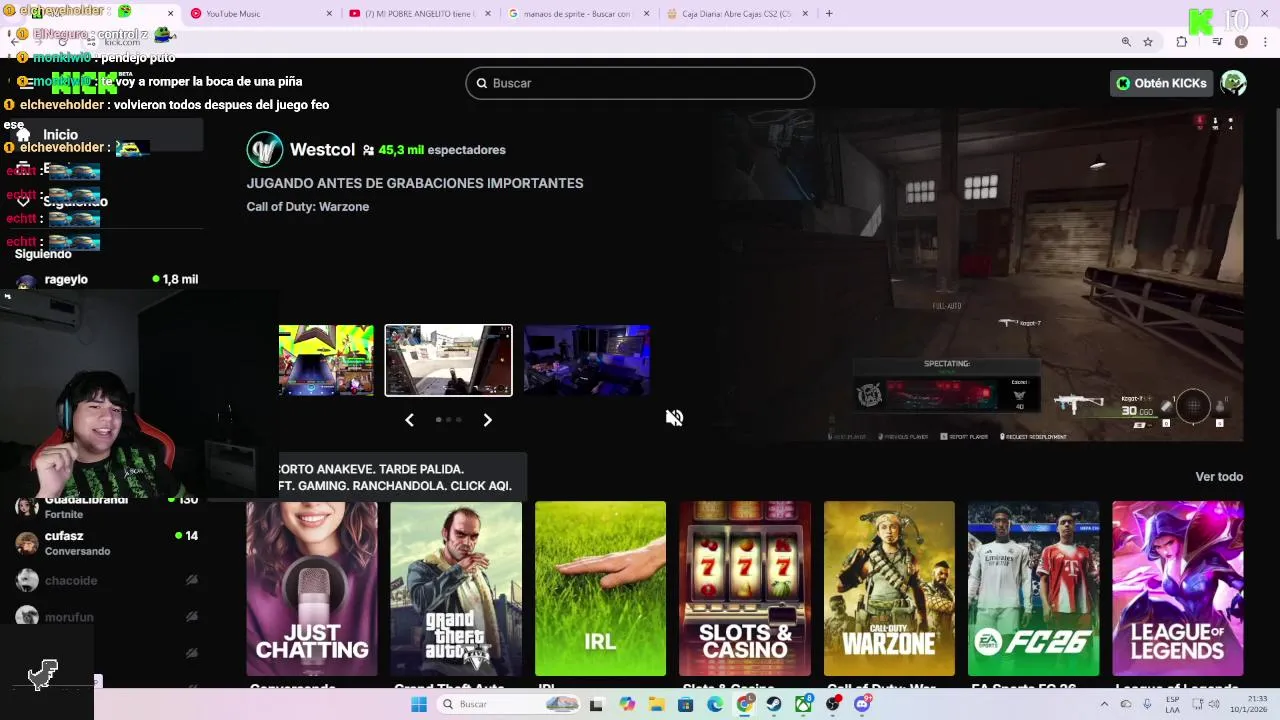Go to previous featured stream arrow
Image resolution: width=1280 pixels, height=720 pixels.
(x=409, y=420)
